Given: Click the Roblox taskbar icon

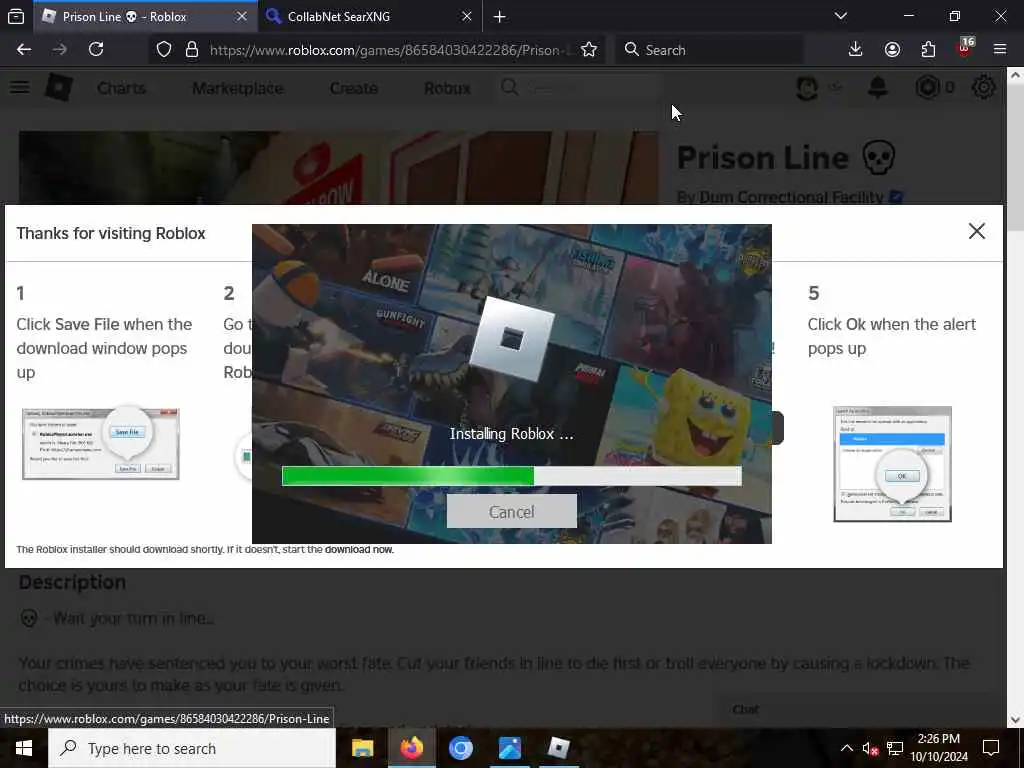Looking at the screenshot, I should pyautogui.click(x=558, y=748).
